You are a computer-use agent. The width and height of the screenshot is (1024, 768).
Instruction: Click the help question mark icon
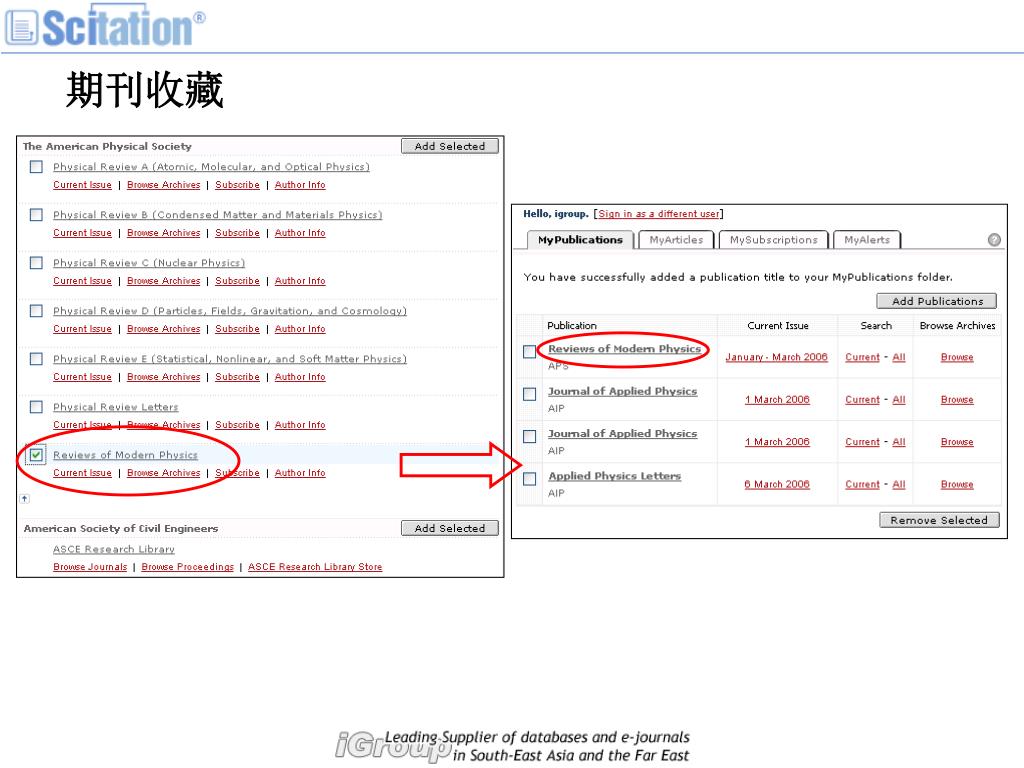point(994,240)
